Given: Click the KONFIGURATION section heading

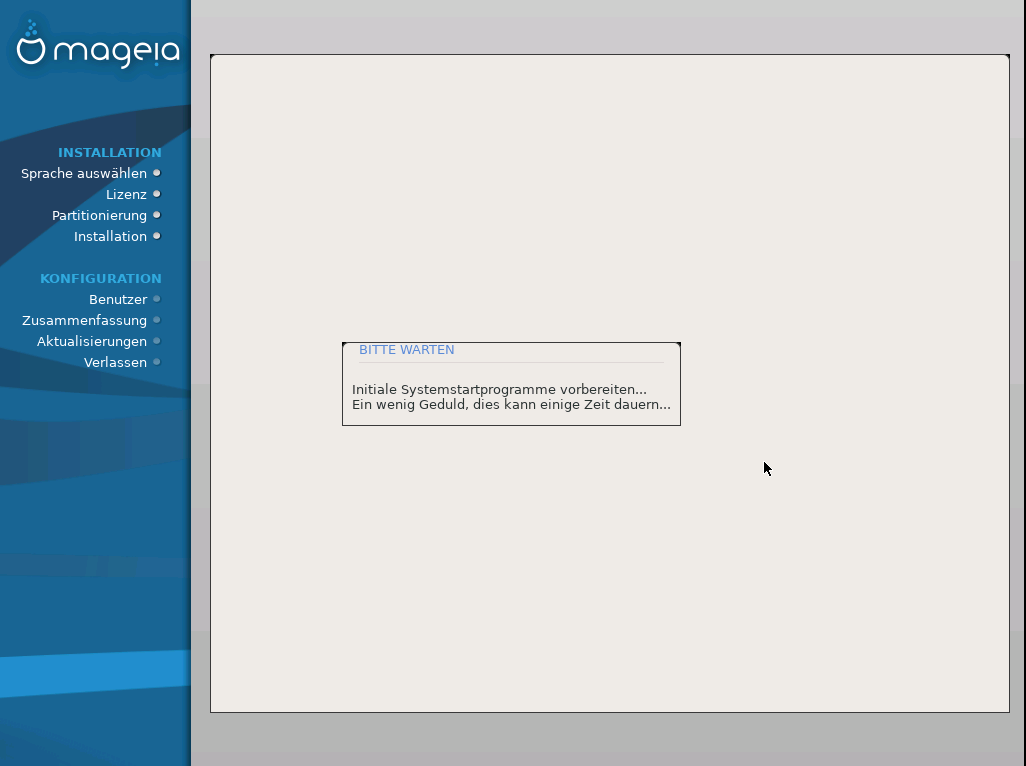Looking at the screenshot, I should [x=101, y=279].
